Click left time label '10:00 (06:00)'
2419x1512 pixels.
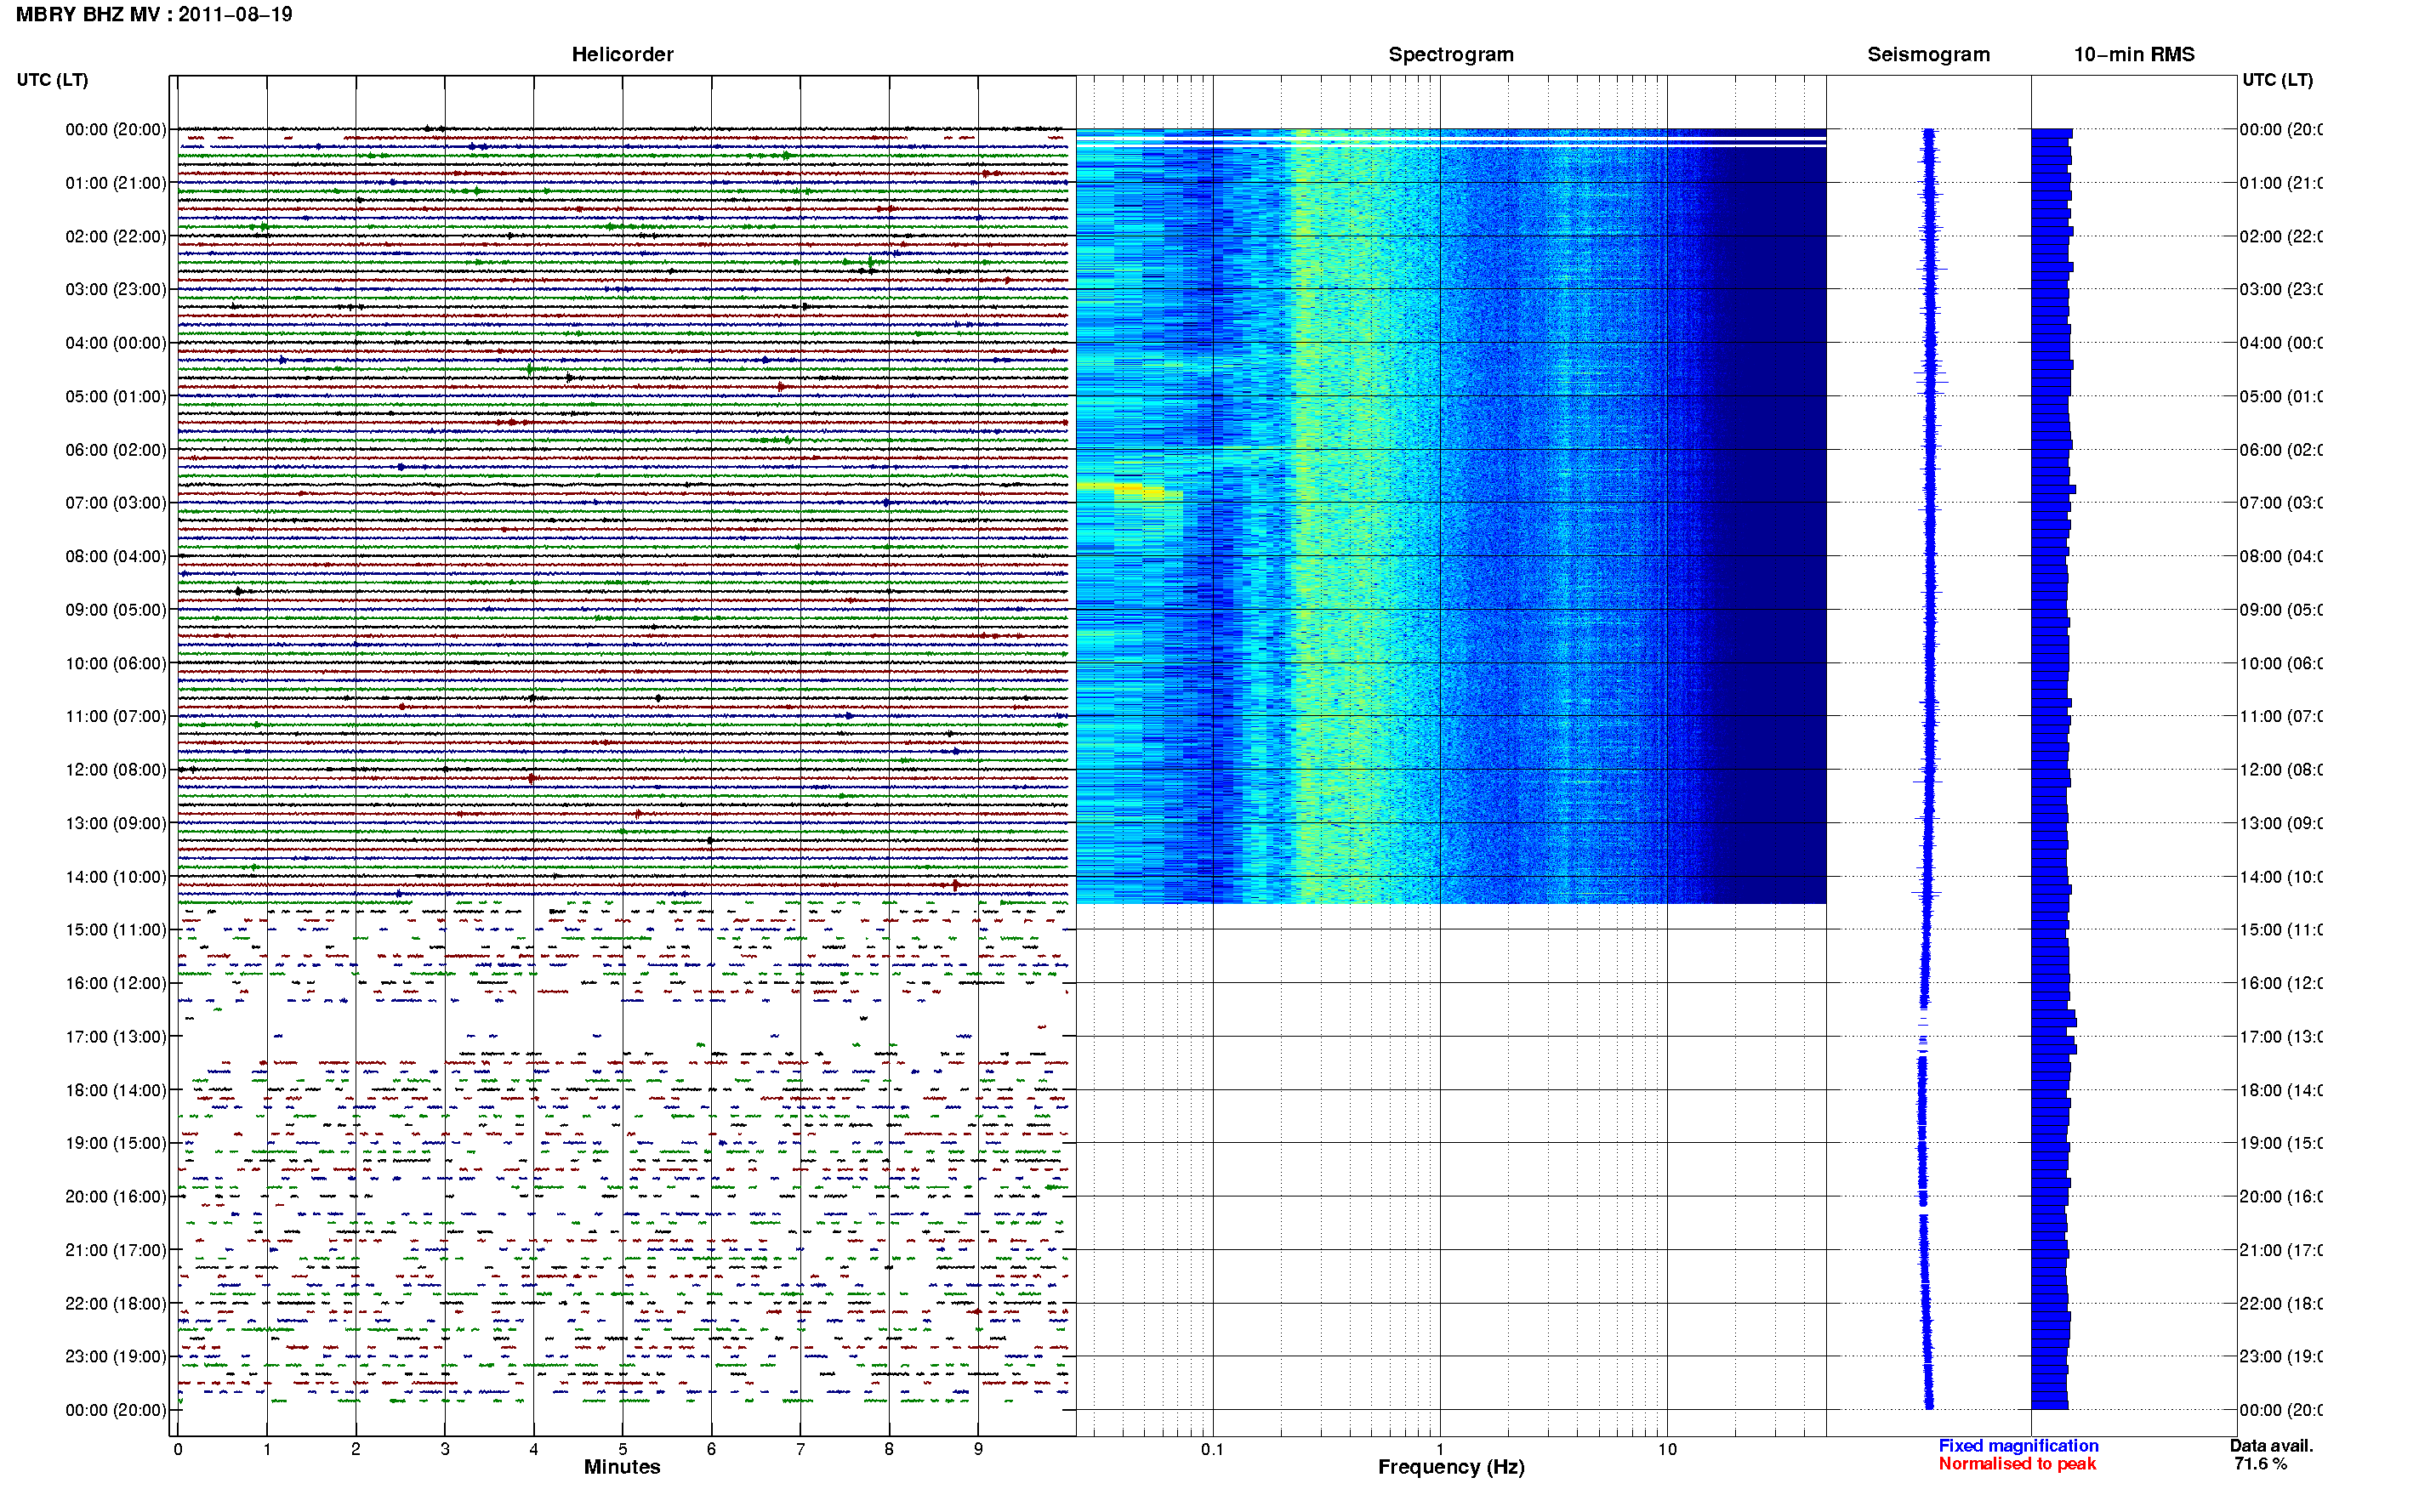click(x=116, y=663)
